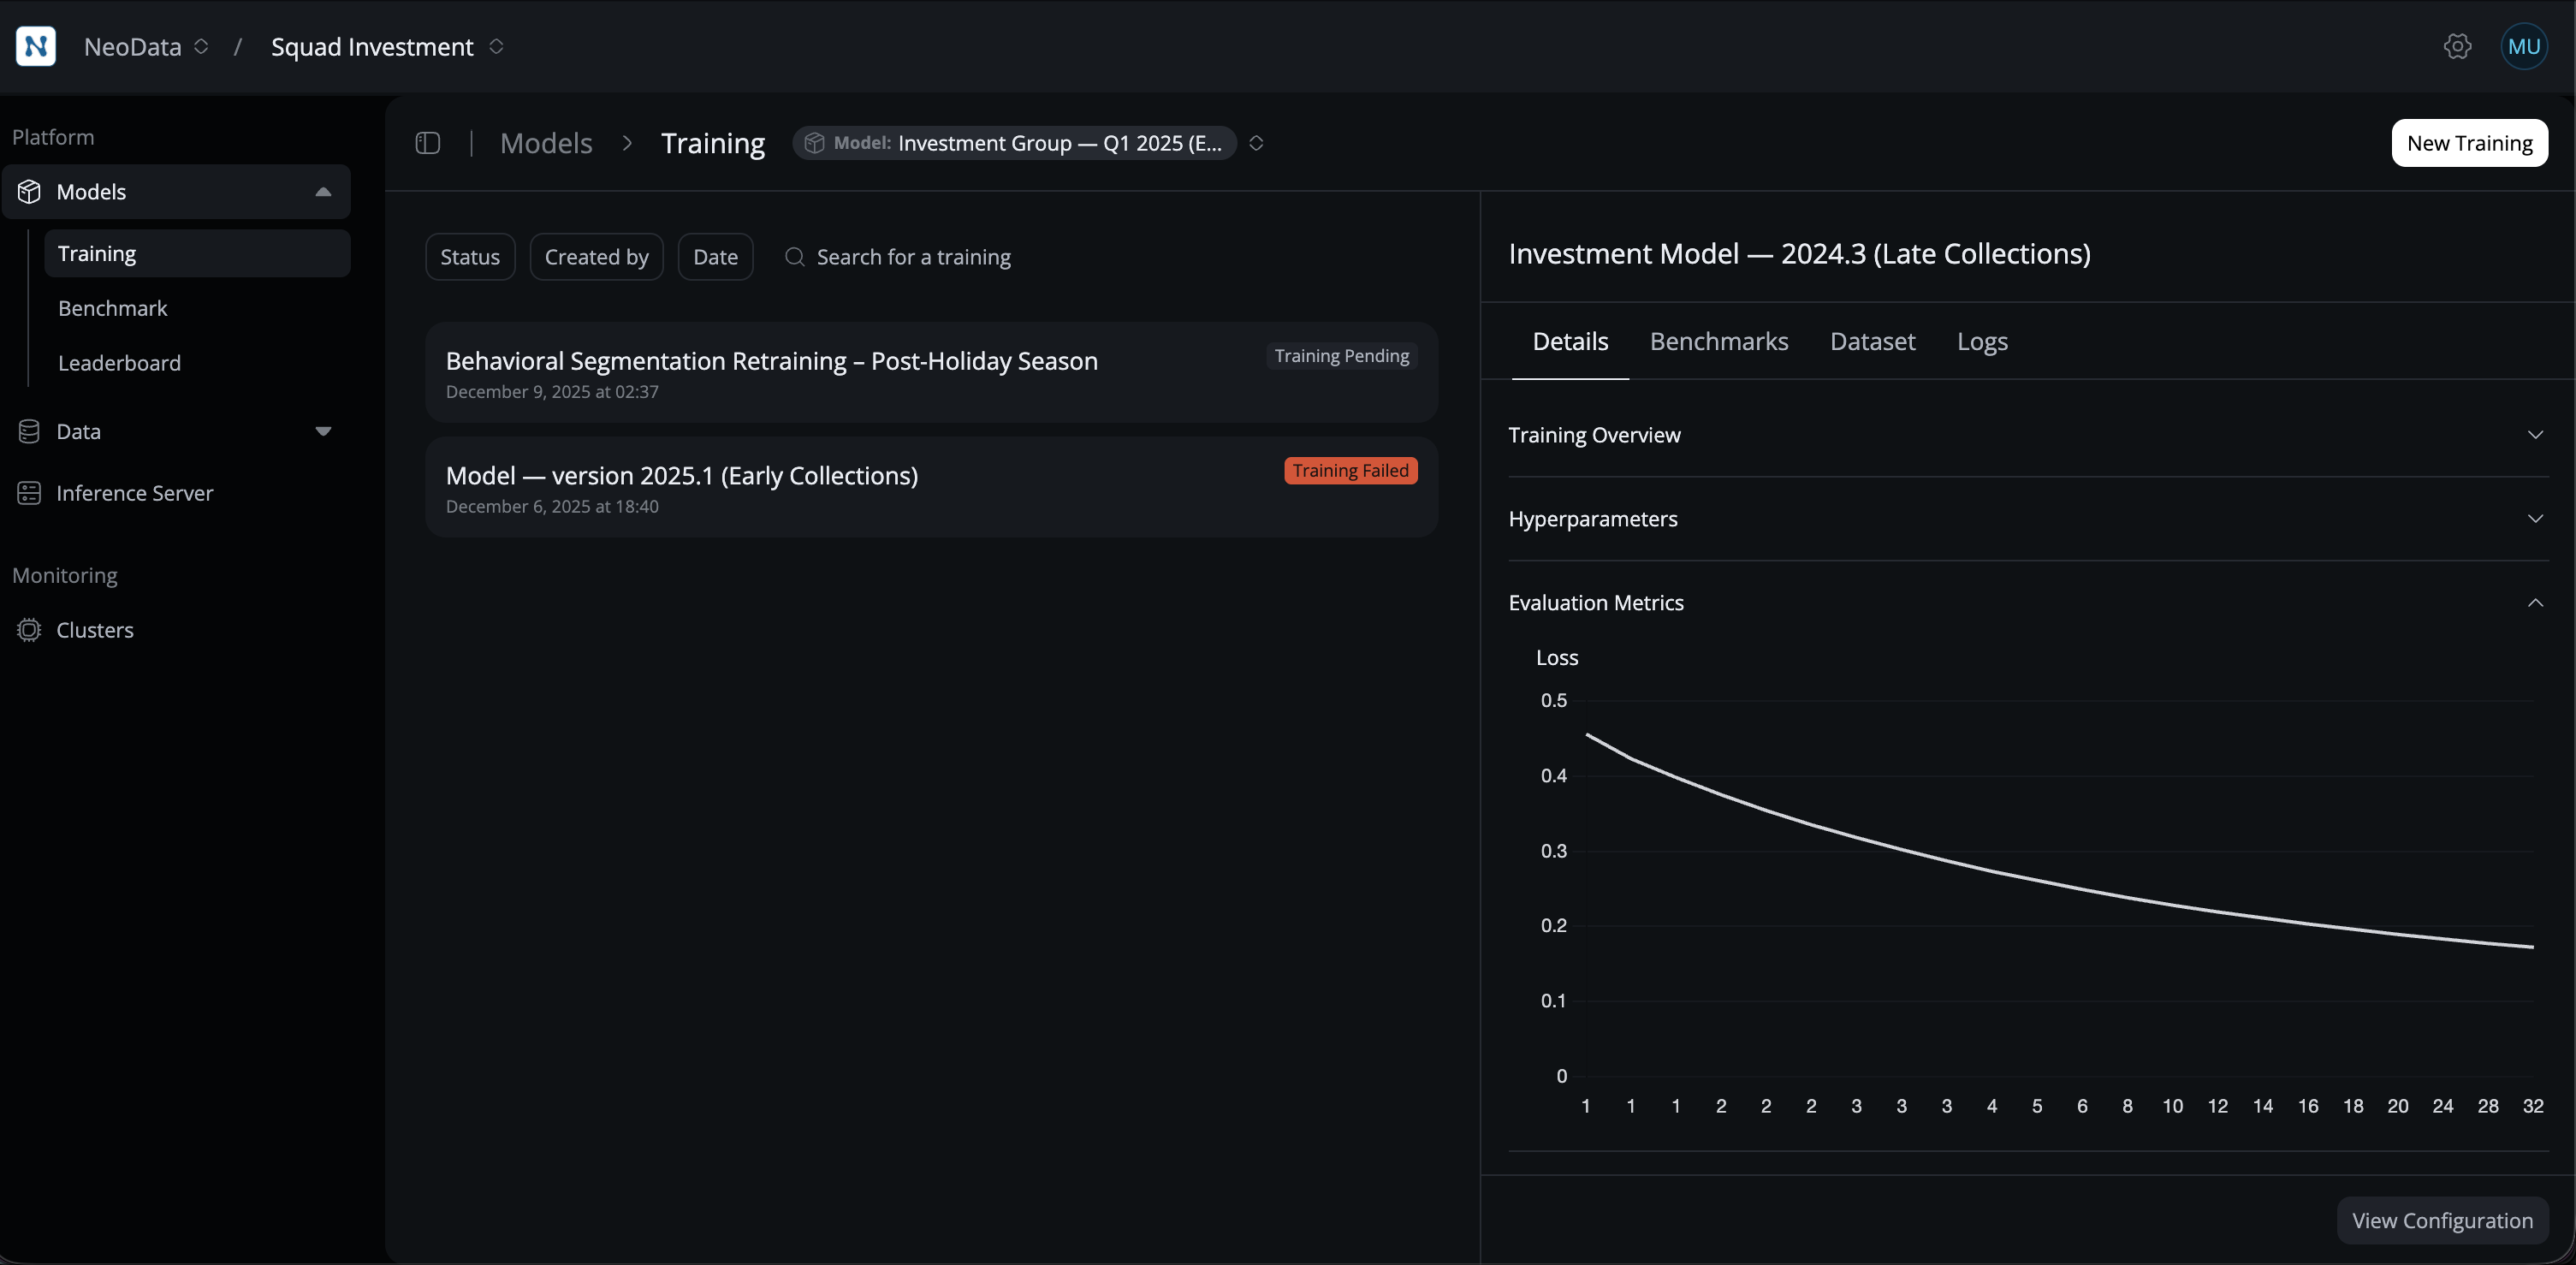
Task: Click the model cube icon in the breadcrumb selector
Action: pos(815,143)
